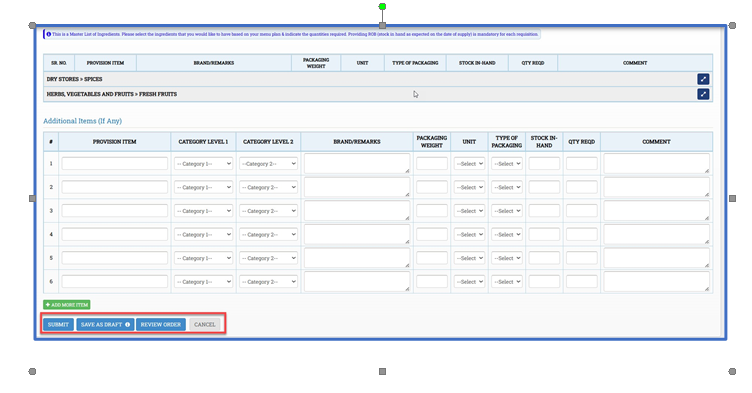
Task: Click the info icon on Save As Draft
Action: 128,325
